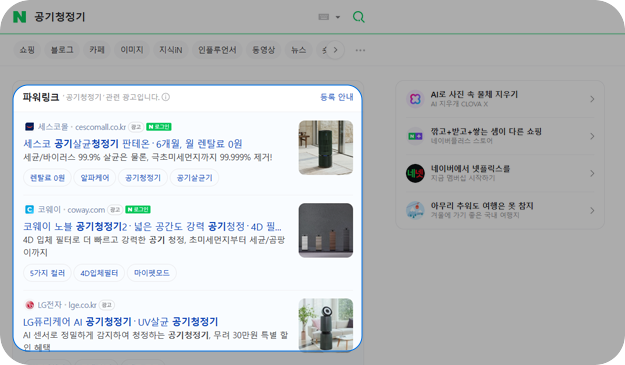Open the LG퓨리케어 AI 공기청정기 ad title
This screenshot has width=625, height=365.
120,322
